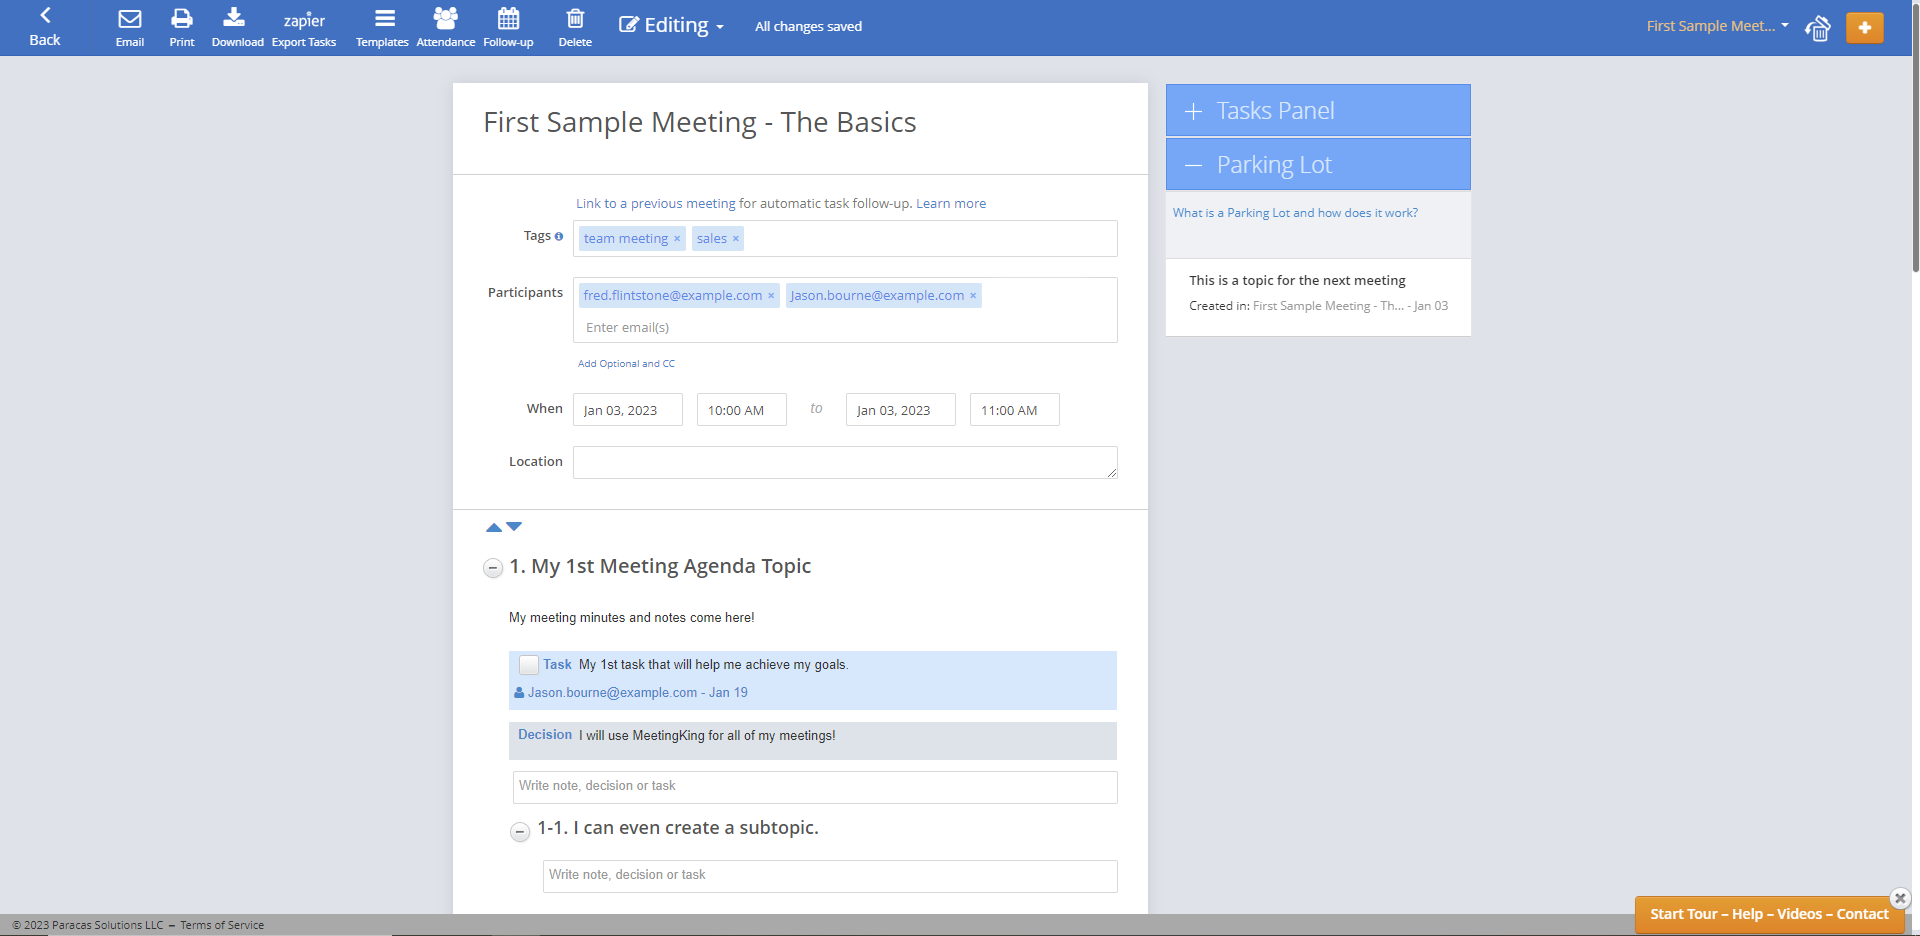Viewport: 1920px width, 936px height.
Task: Mark the 1st task checkbox complete
Action: (x=528, y=664)
